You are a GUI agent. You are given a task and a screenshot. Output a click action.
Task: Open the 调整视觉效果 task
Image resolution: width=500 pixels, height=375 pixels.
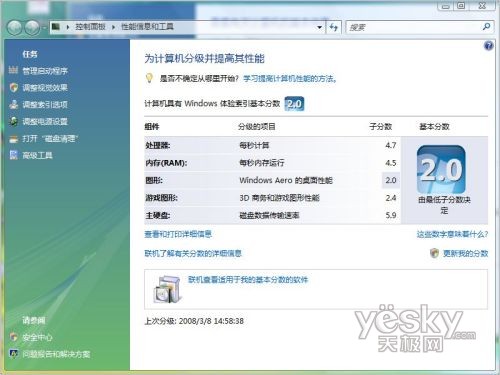45,88
